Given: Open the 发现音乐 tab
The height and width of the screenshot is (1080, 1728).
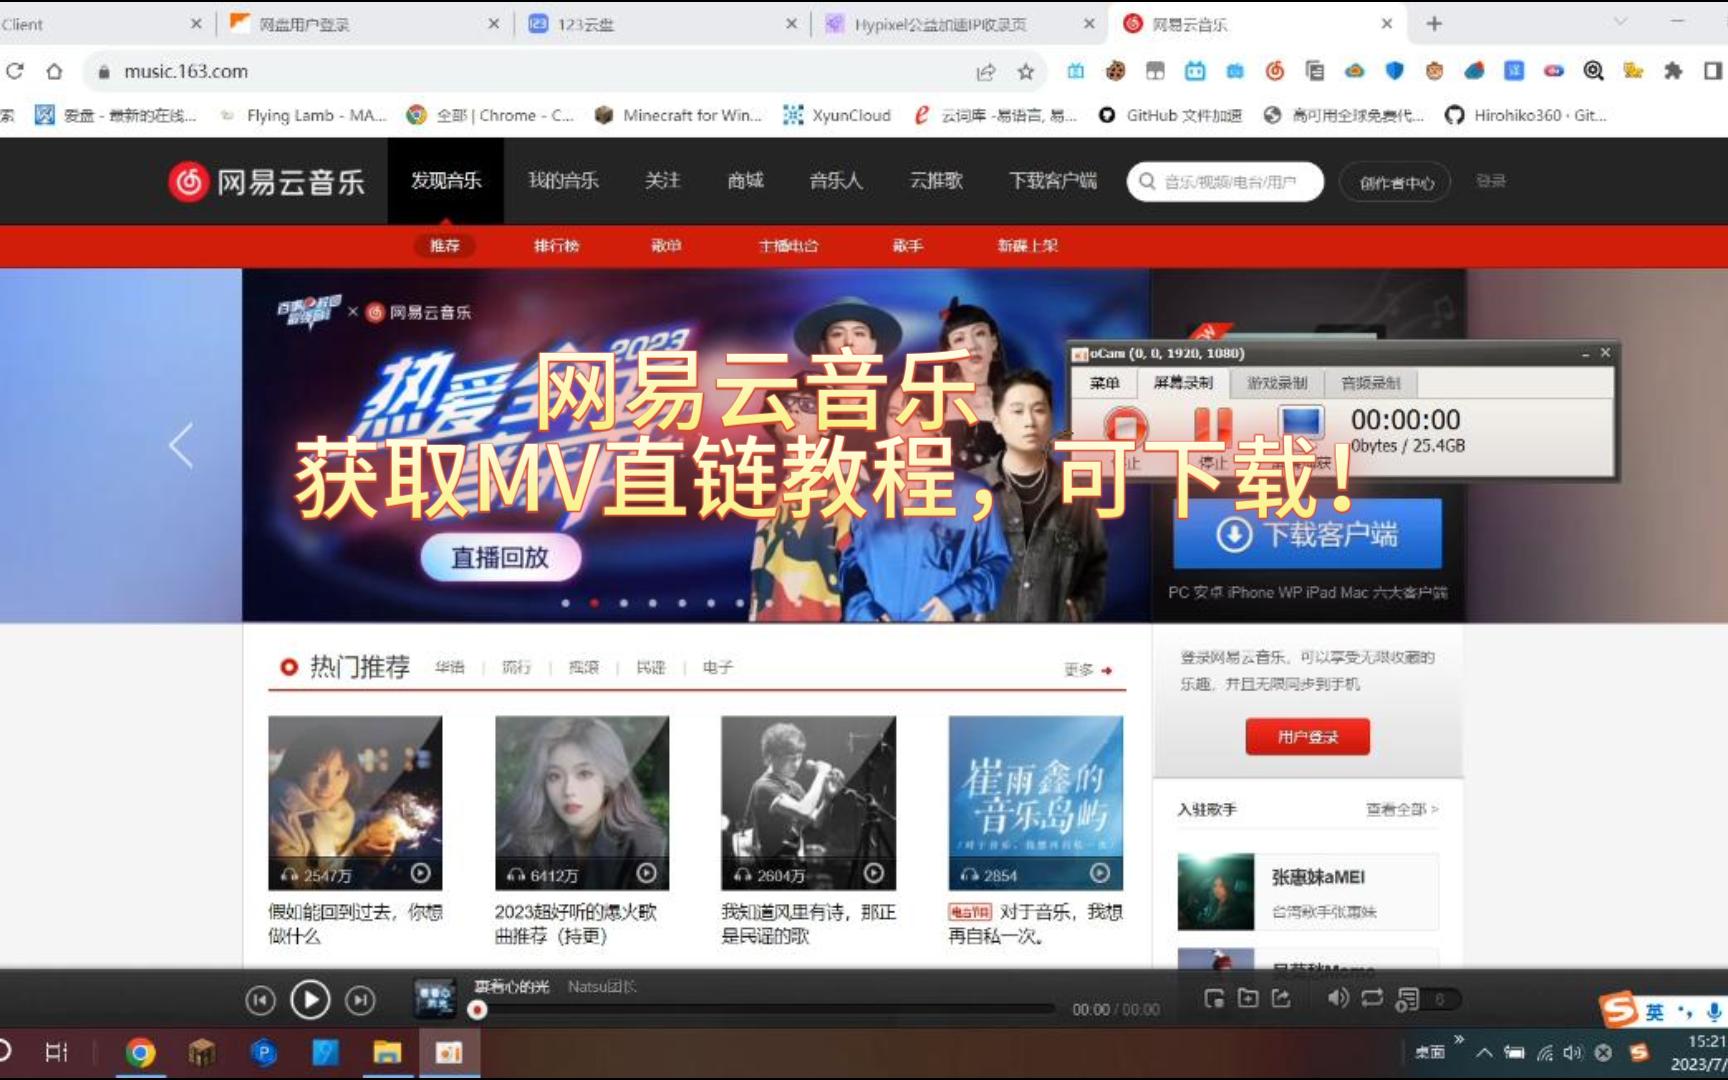Looking at the screenshot, I should [446, 181].
